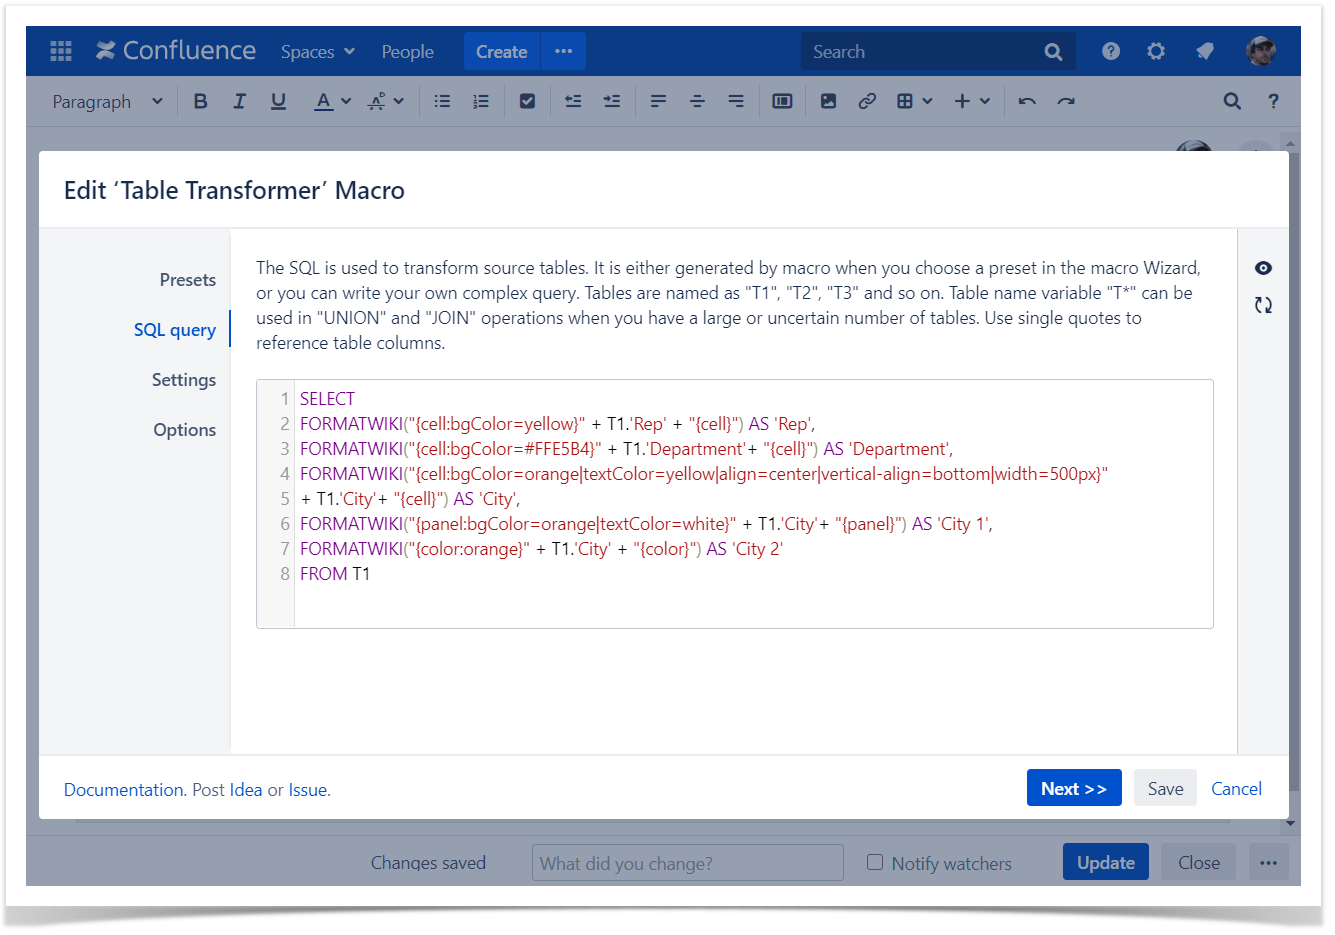
Task: Click the undo arrow icon
Action: pyautogui.click(x=1027, y=101)
